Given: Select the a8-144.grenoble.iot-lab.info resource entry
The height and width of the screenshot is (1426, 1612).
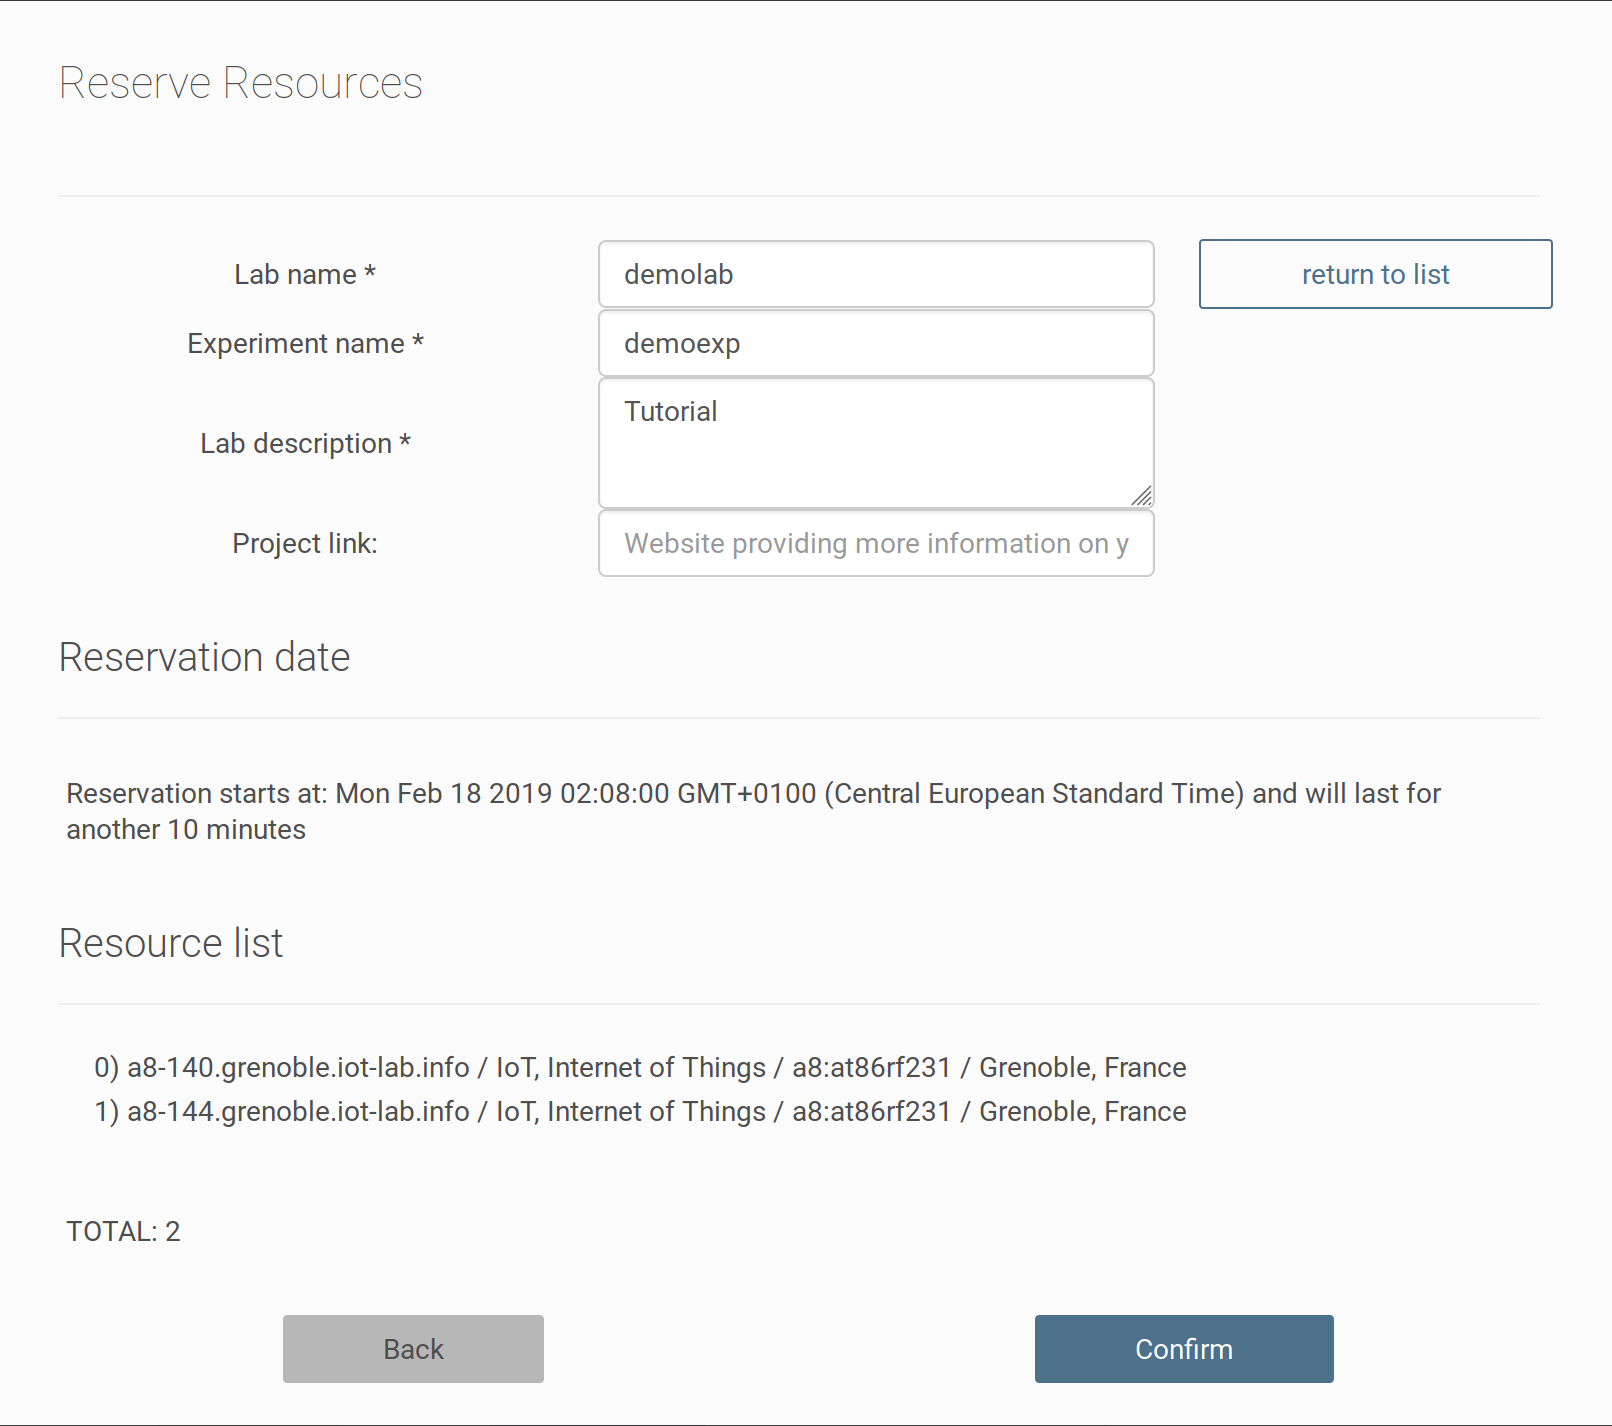Looking at the screenshot, I should pyautogui.click(x=640, y=1111).
